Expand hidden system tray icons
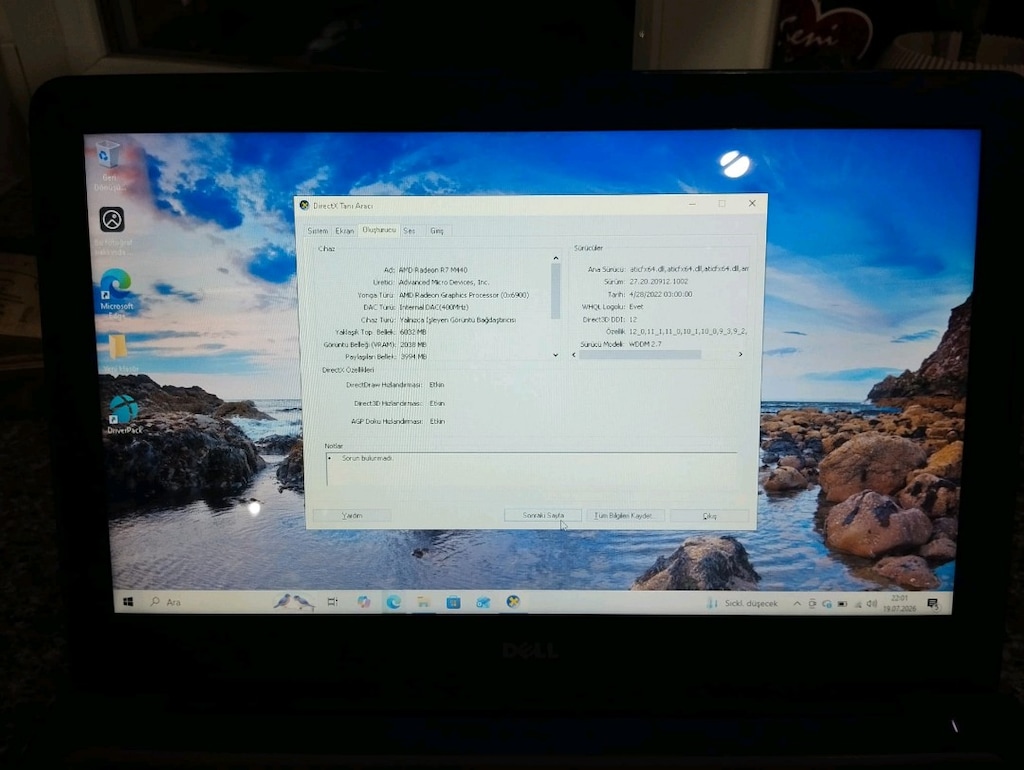Image resolution: width=1024 pixels, height=770 pixels. [x=797, y=604]
